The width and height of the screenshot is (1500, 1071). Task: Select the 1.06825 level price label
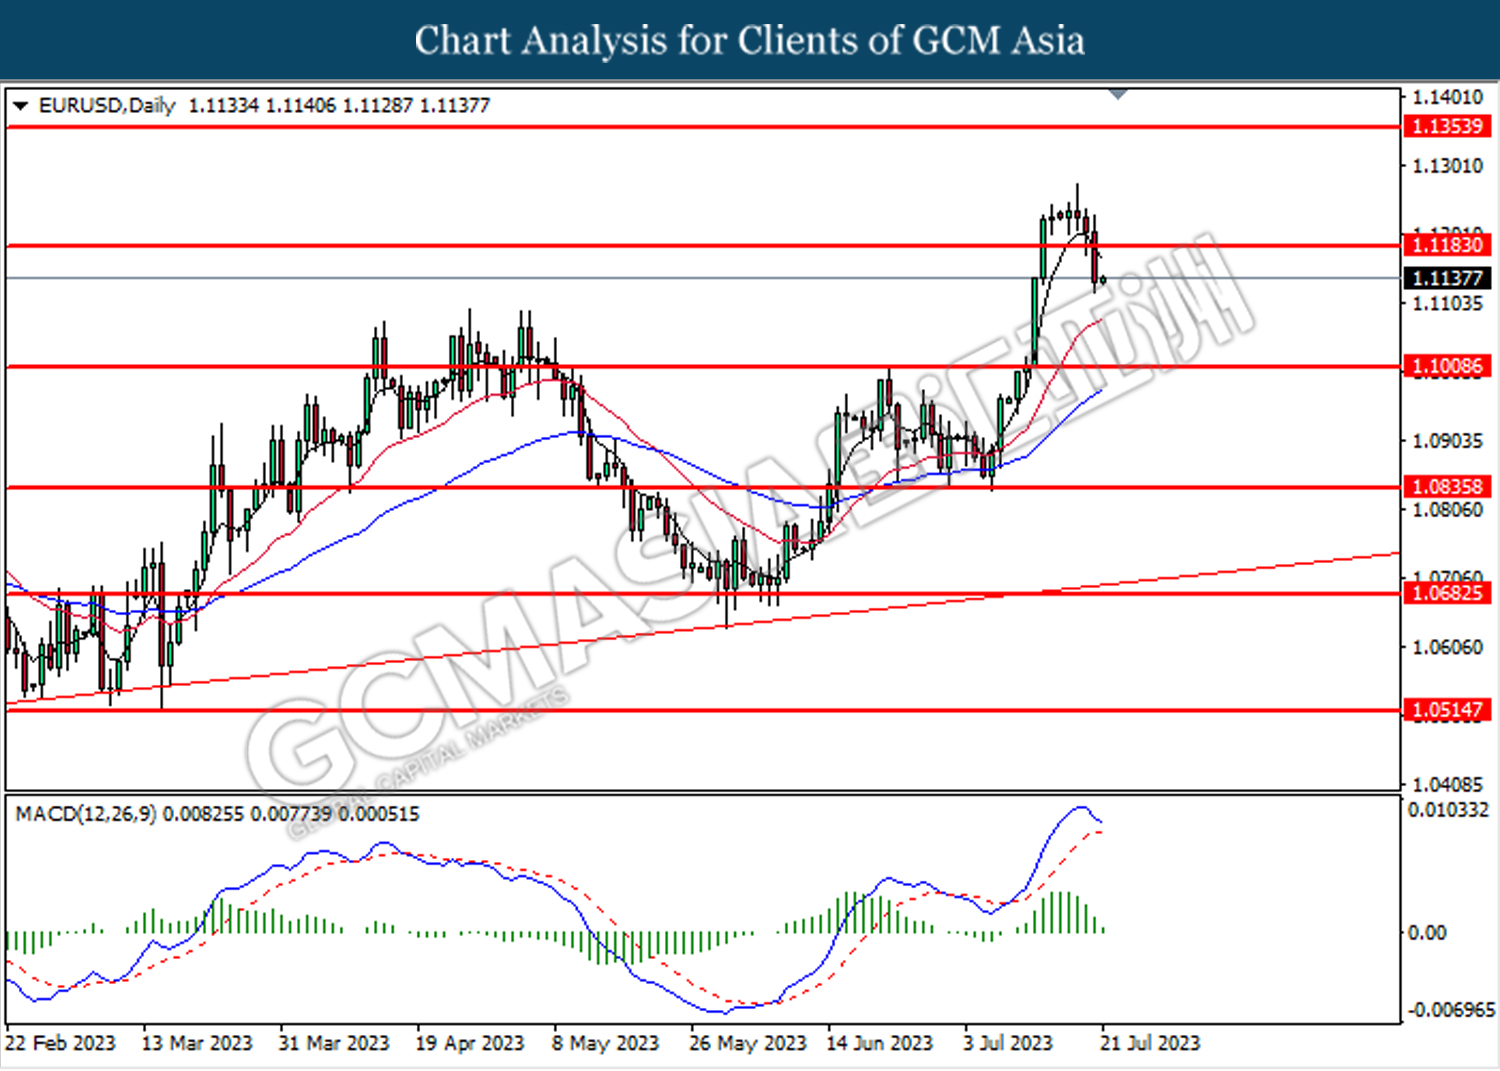coord(1447,593)
